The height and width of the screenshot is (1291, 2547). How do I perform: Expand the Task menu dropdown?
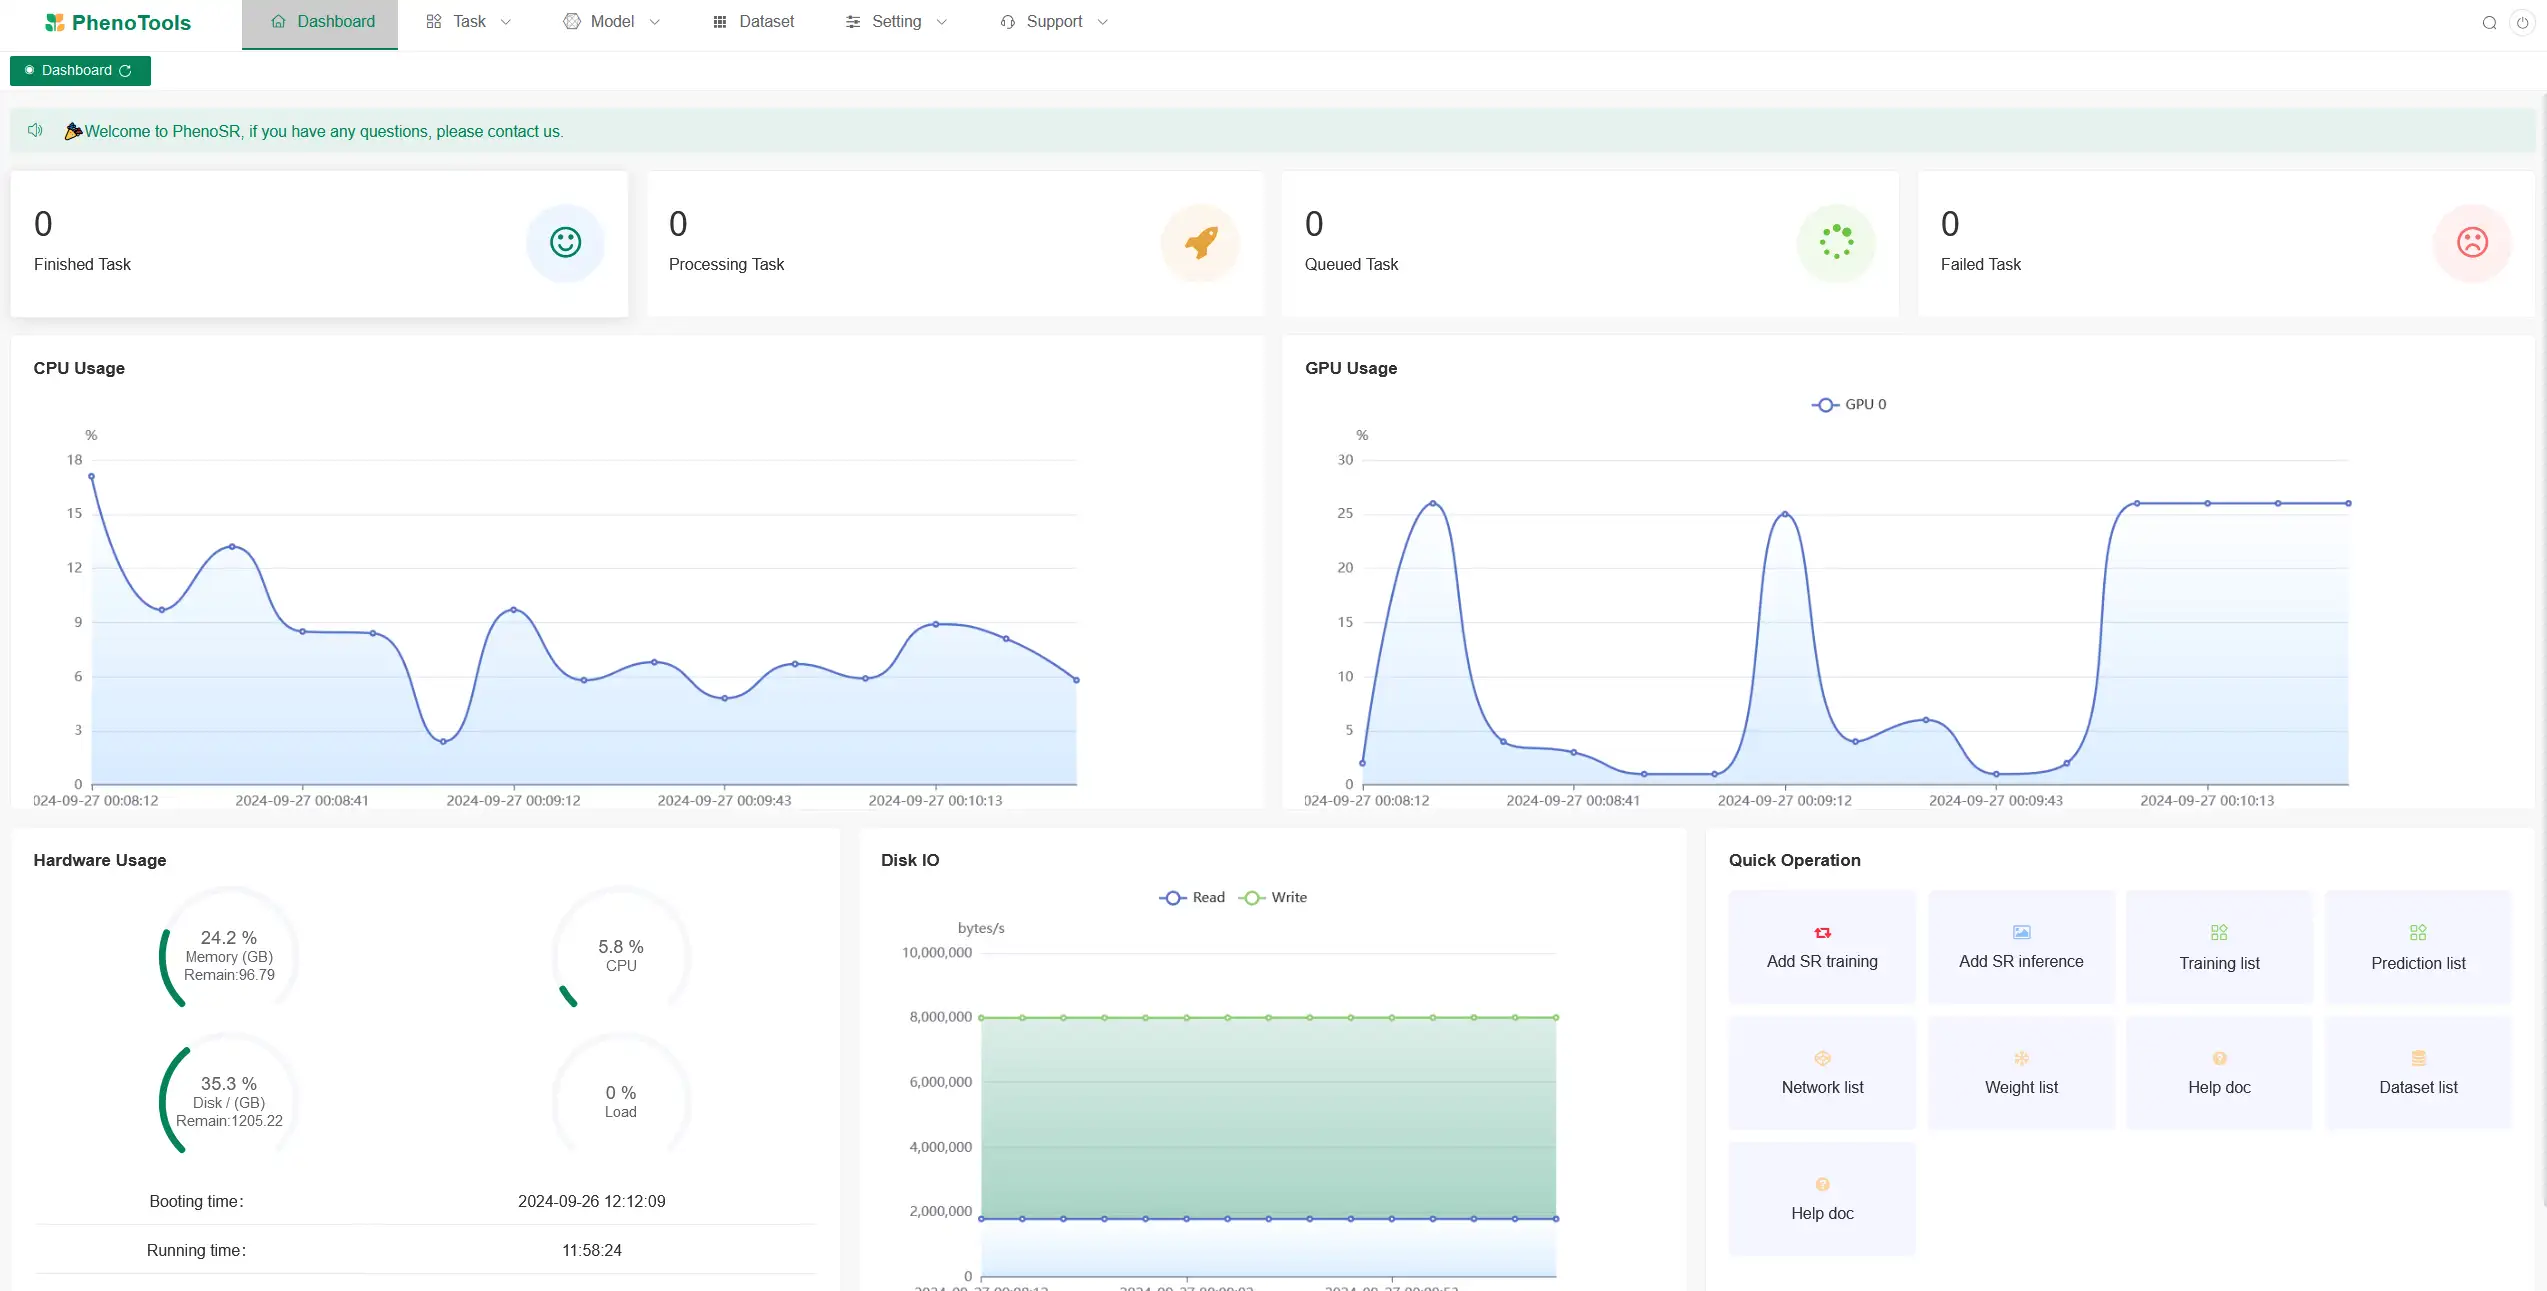(x=468, y=22)
